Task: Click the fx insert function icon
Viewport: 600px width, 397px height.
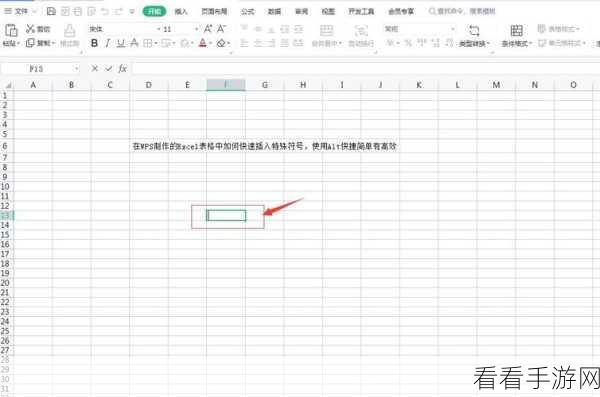Action: click(x=122, y=69)
